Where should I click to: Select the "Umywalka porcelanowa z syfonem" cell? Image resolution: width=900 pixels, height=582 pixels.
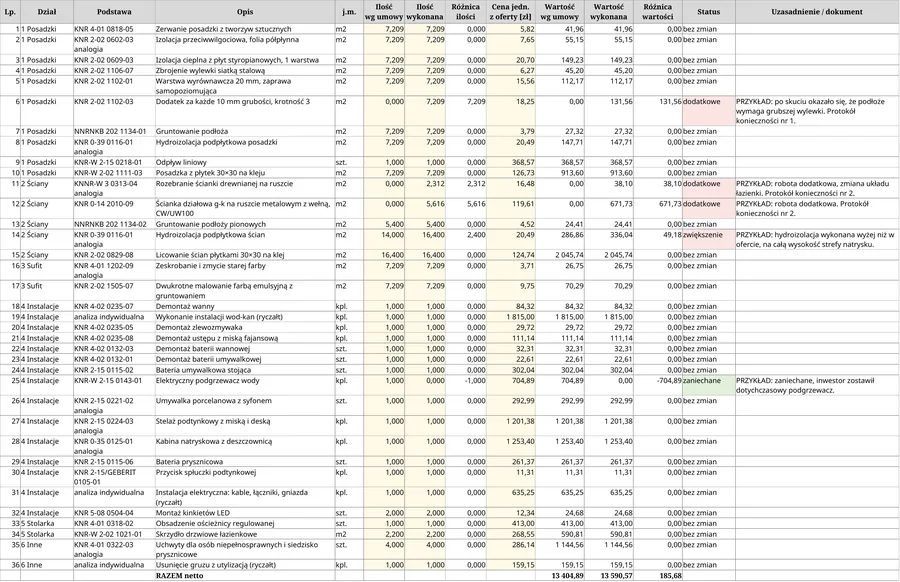pos(245,406)
